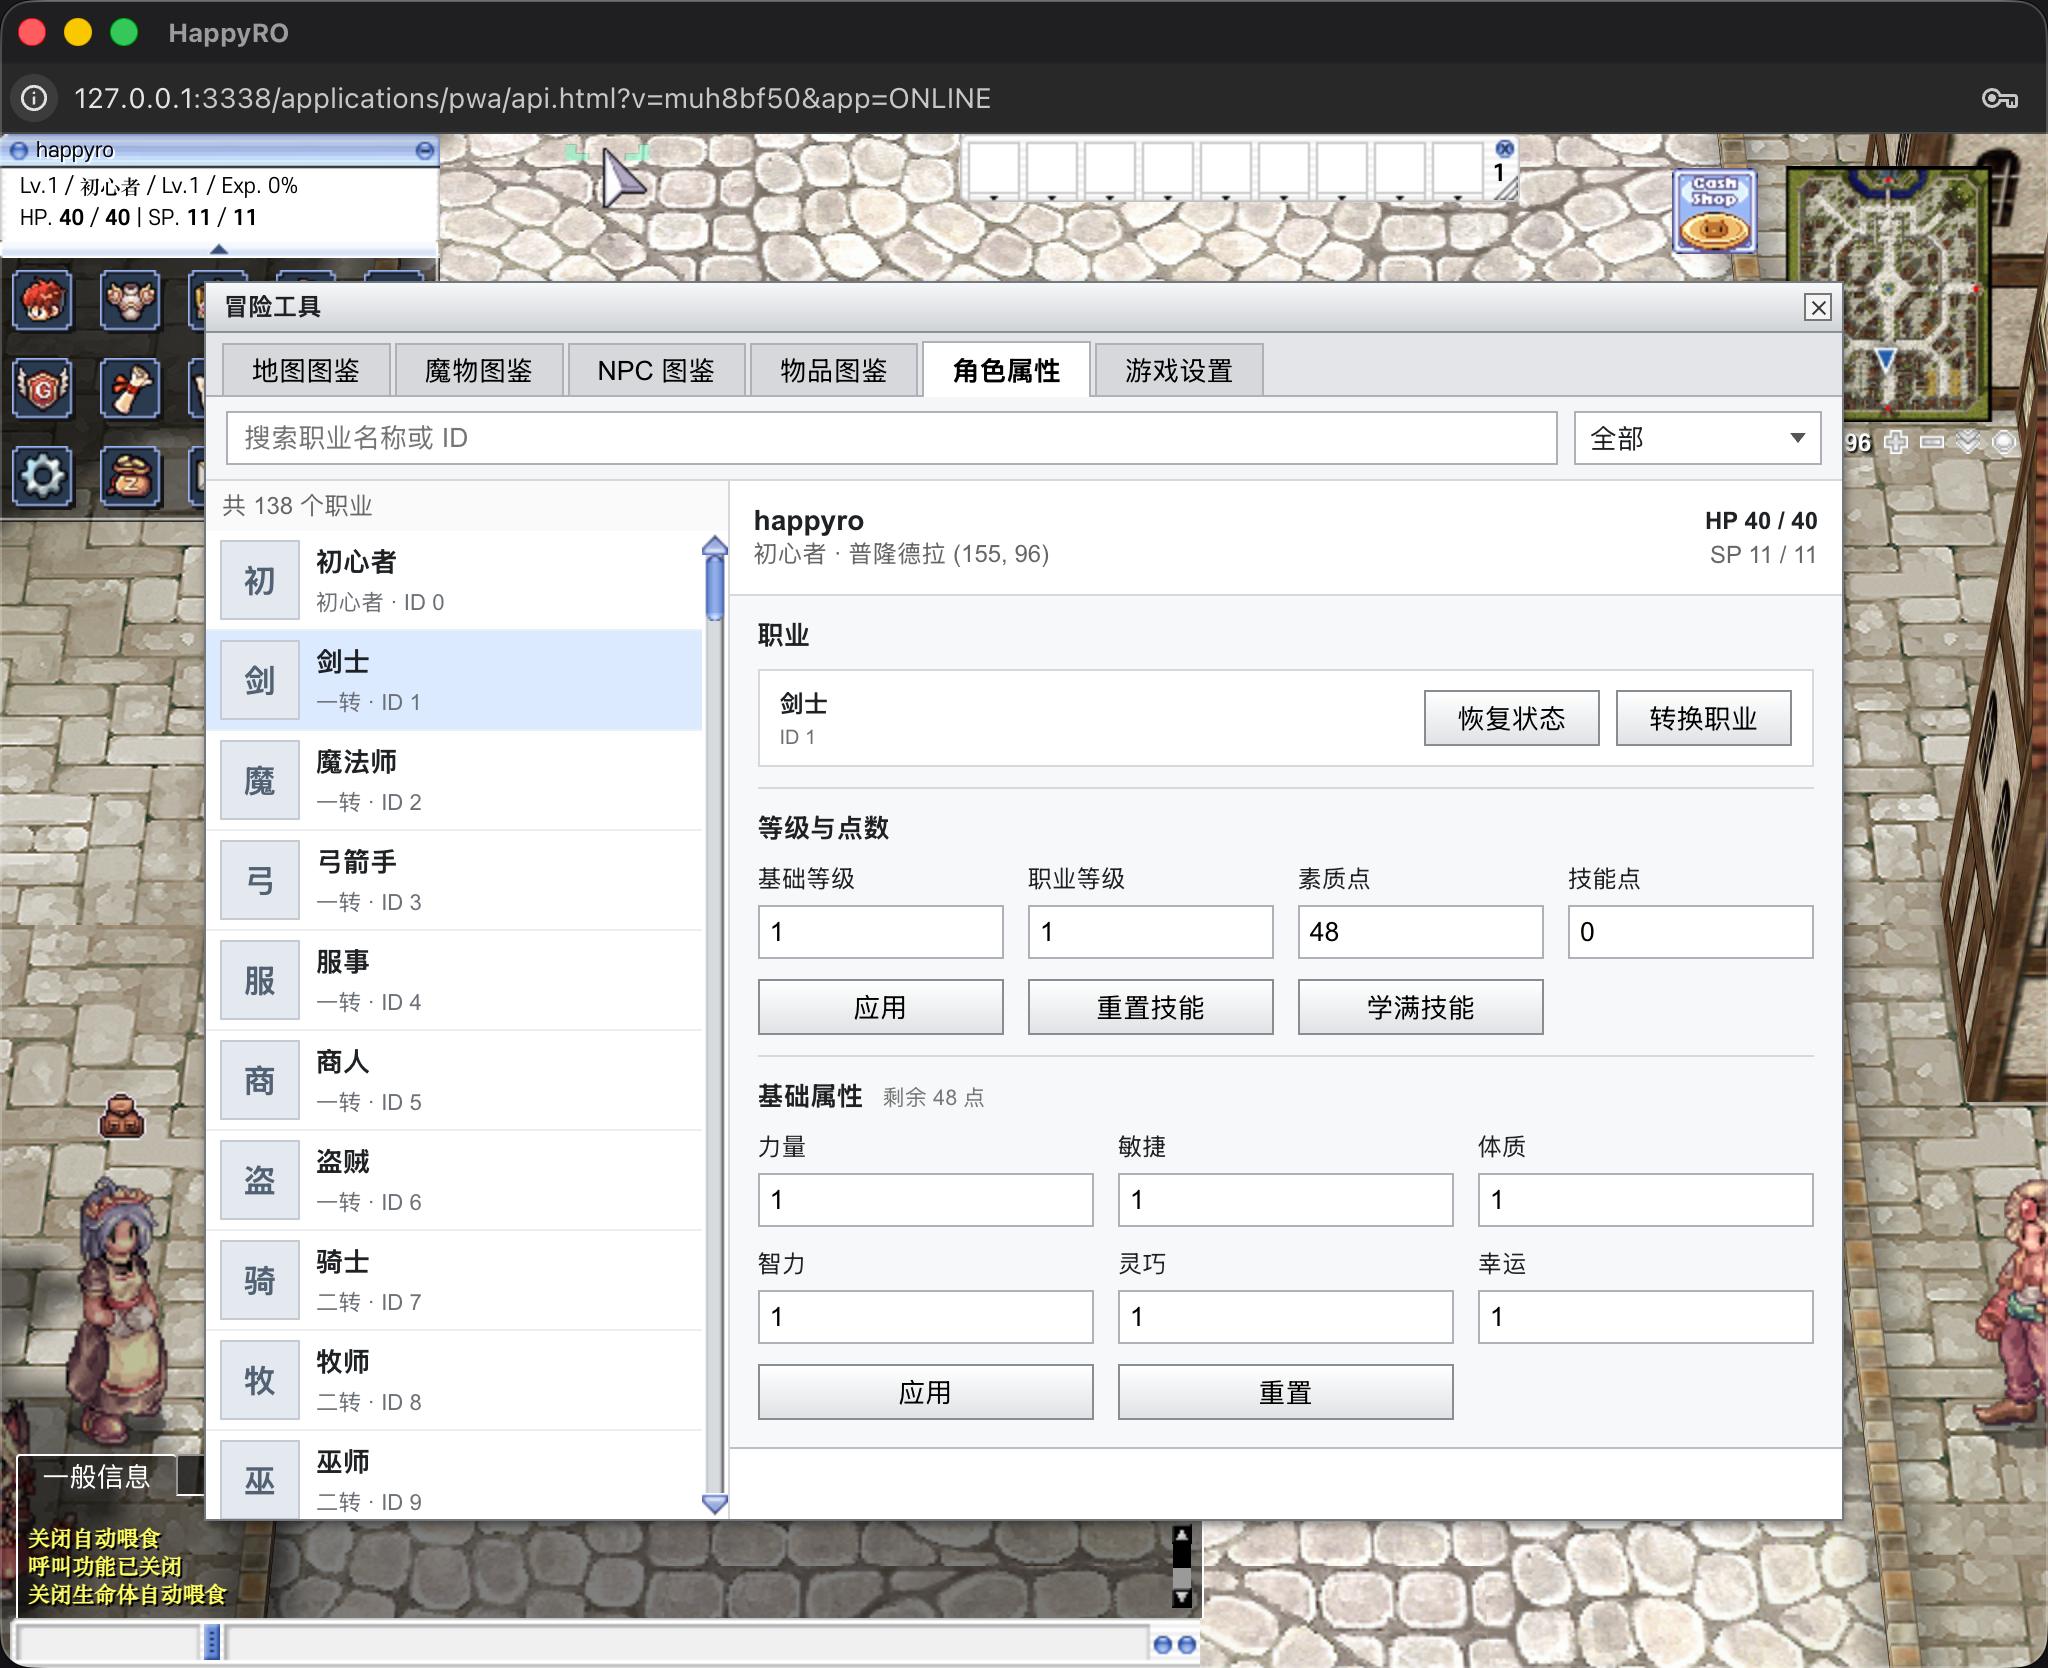Focus the 力量 stat input
Image resolution: width=2048 pixels, height=1668 pixels.
pyautogui.click(x=926, y=1200)
